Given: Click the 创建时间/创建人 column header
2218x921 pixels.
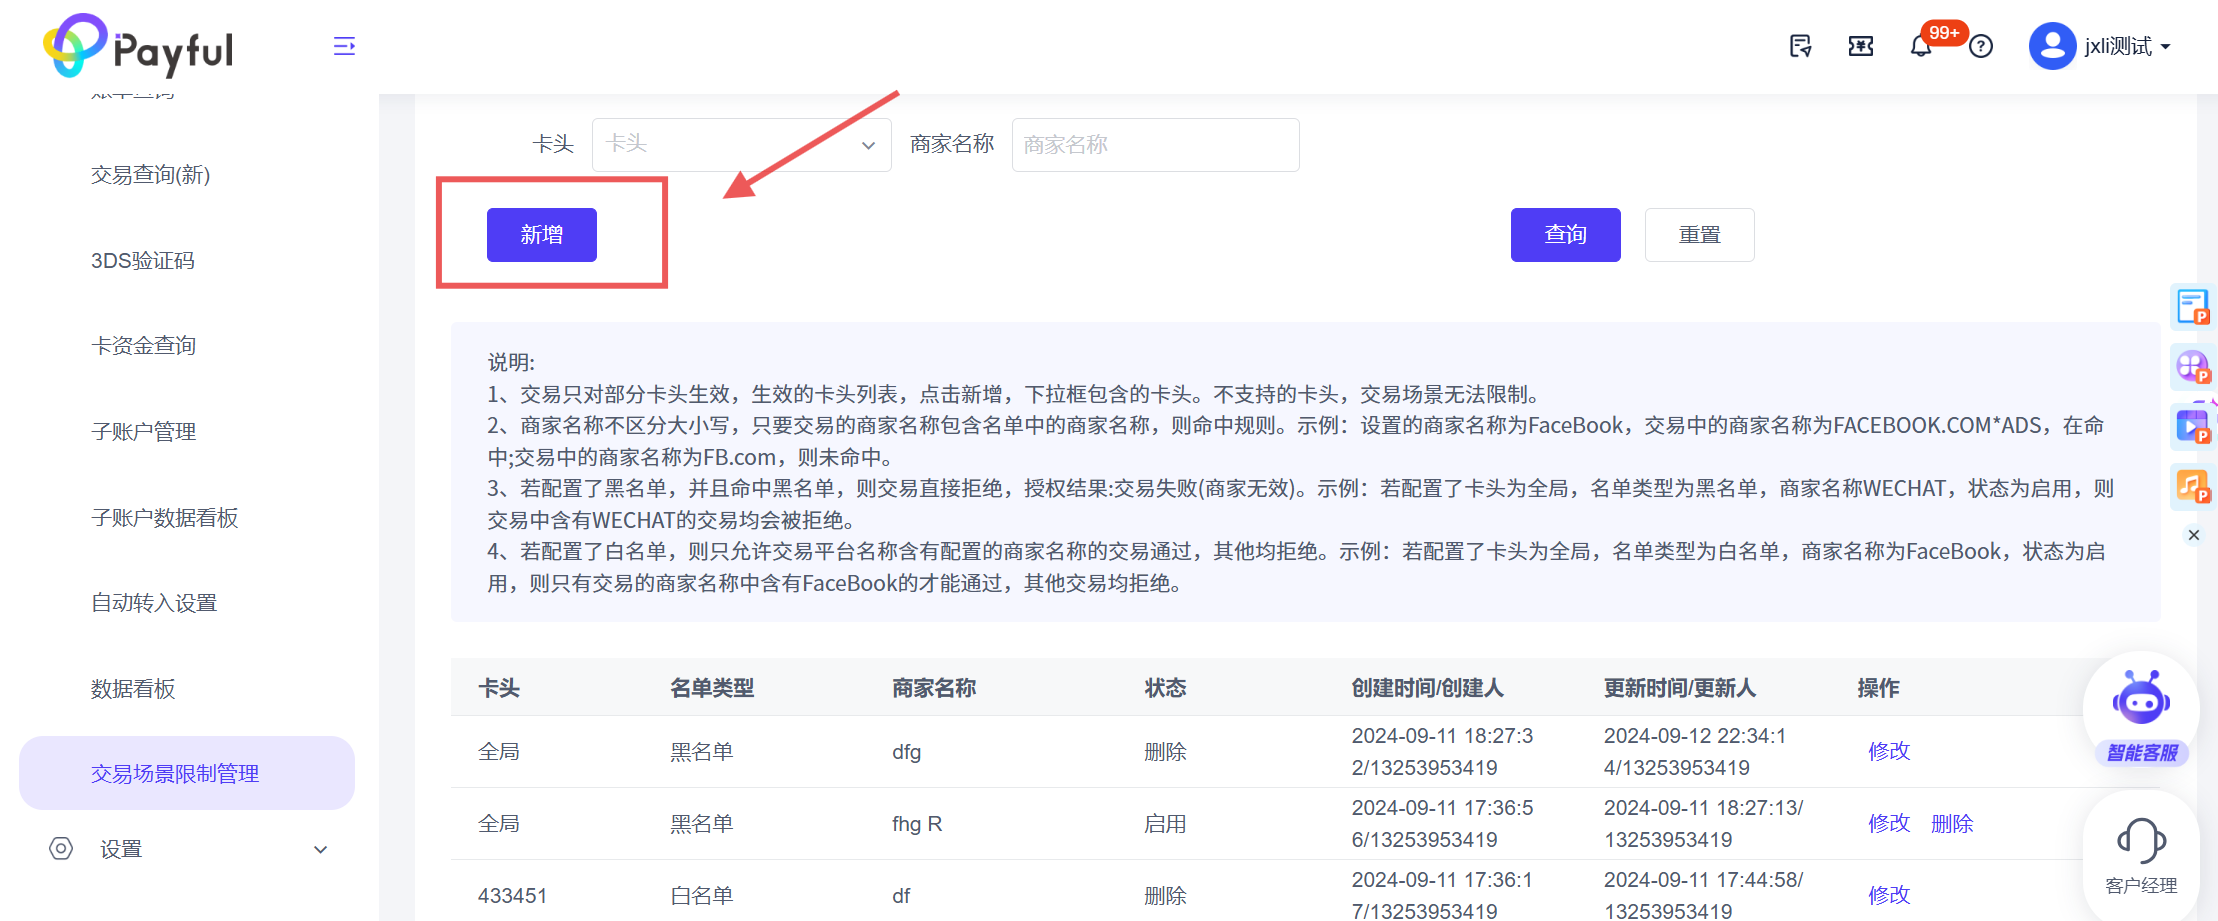Looking at the screenshot, I should coord(1427,688).
